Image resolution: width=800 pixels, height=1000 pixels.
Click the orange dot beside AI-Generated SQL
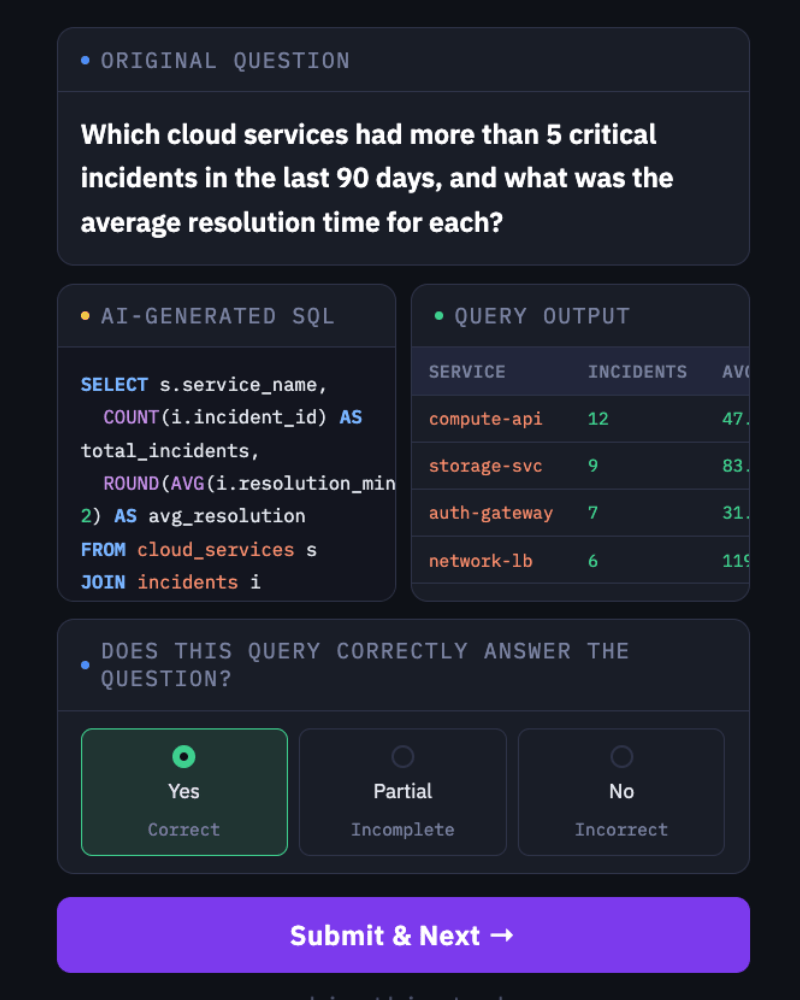[x=85, y=316]
